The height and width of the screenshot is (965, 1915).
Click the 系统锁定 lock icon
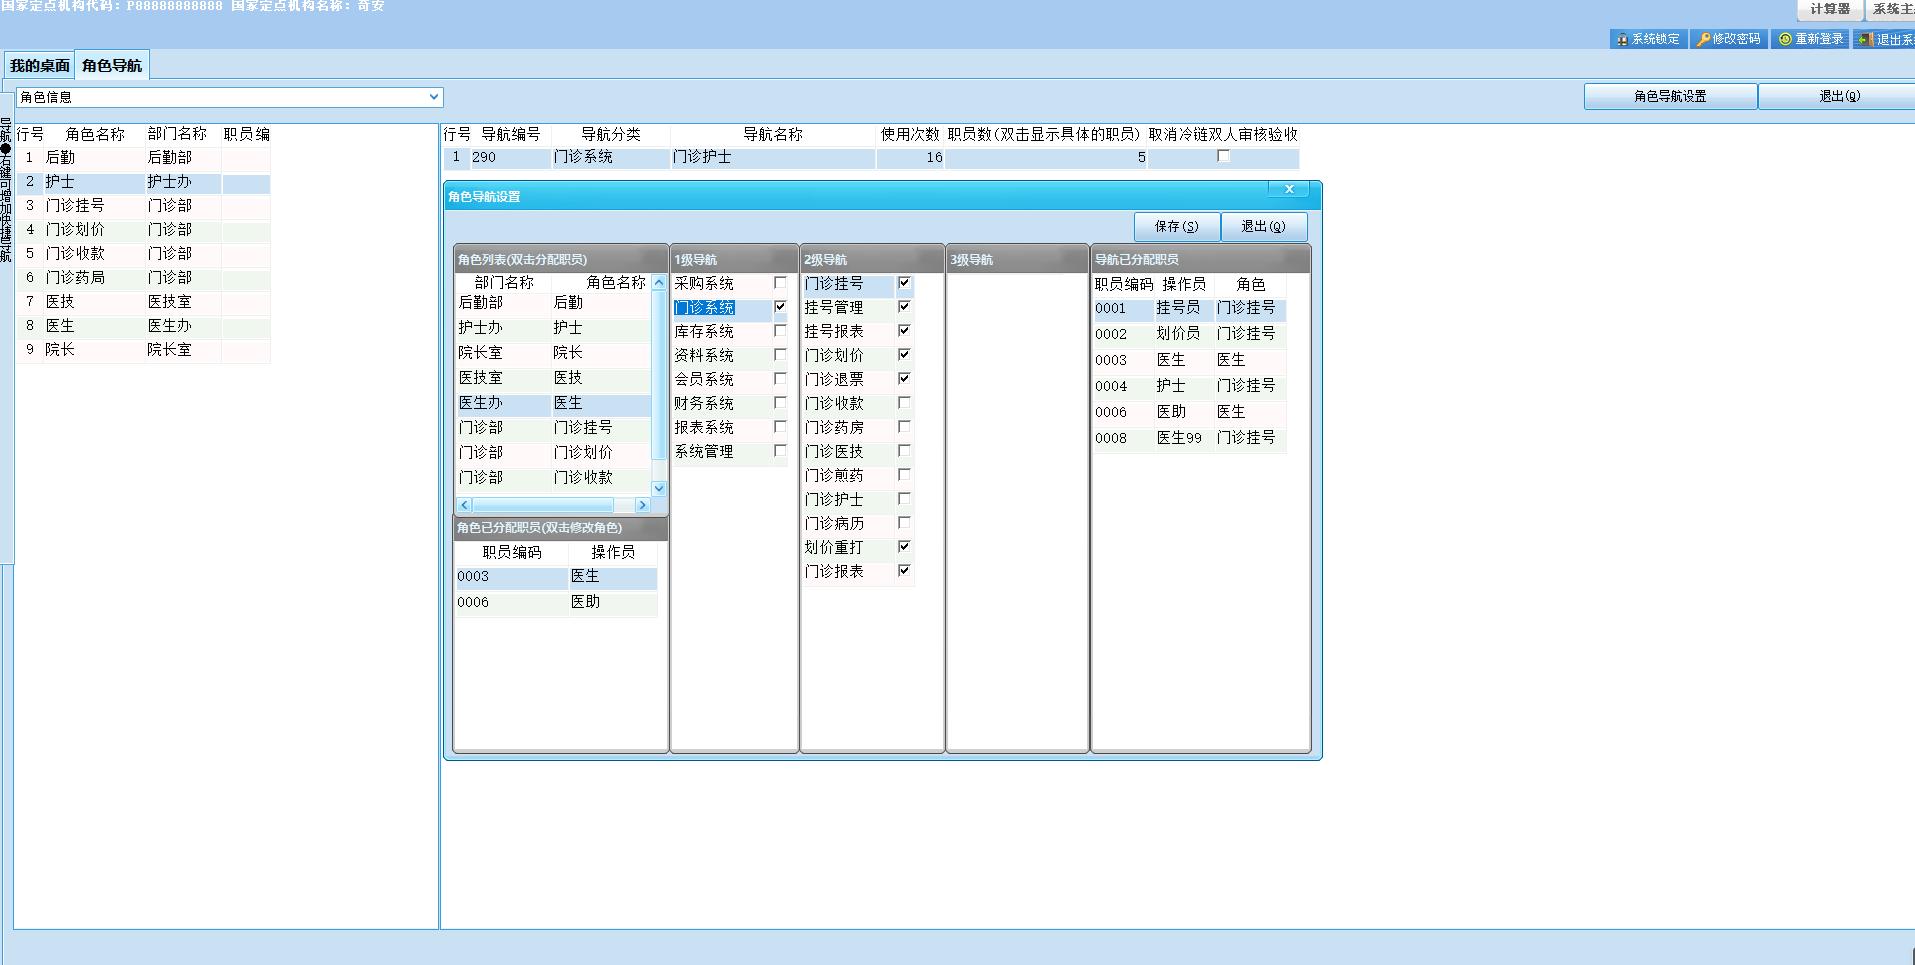point(1621,39)
